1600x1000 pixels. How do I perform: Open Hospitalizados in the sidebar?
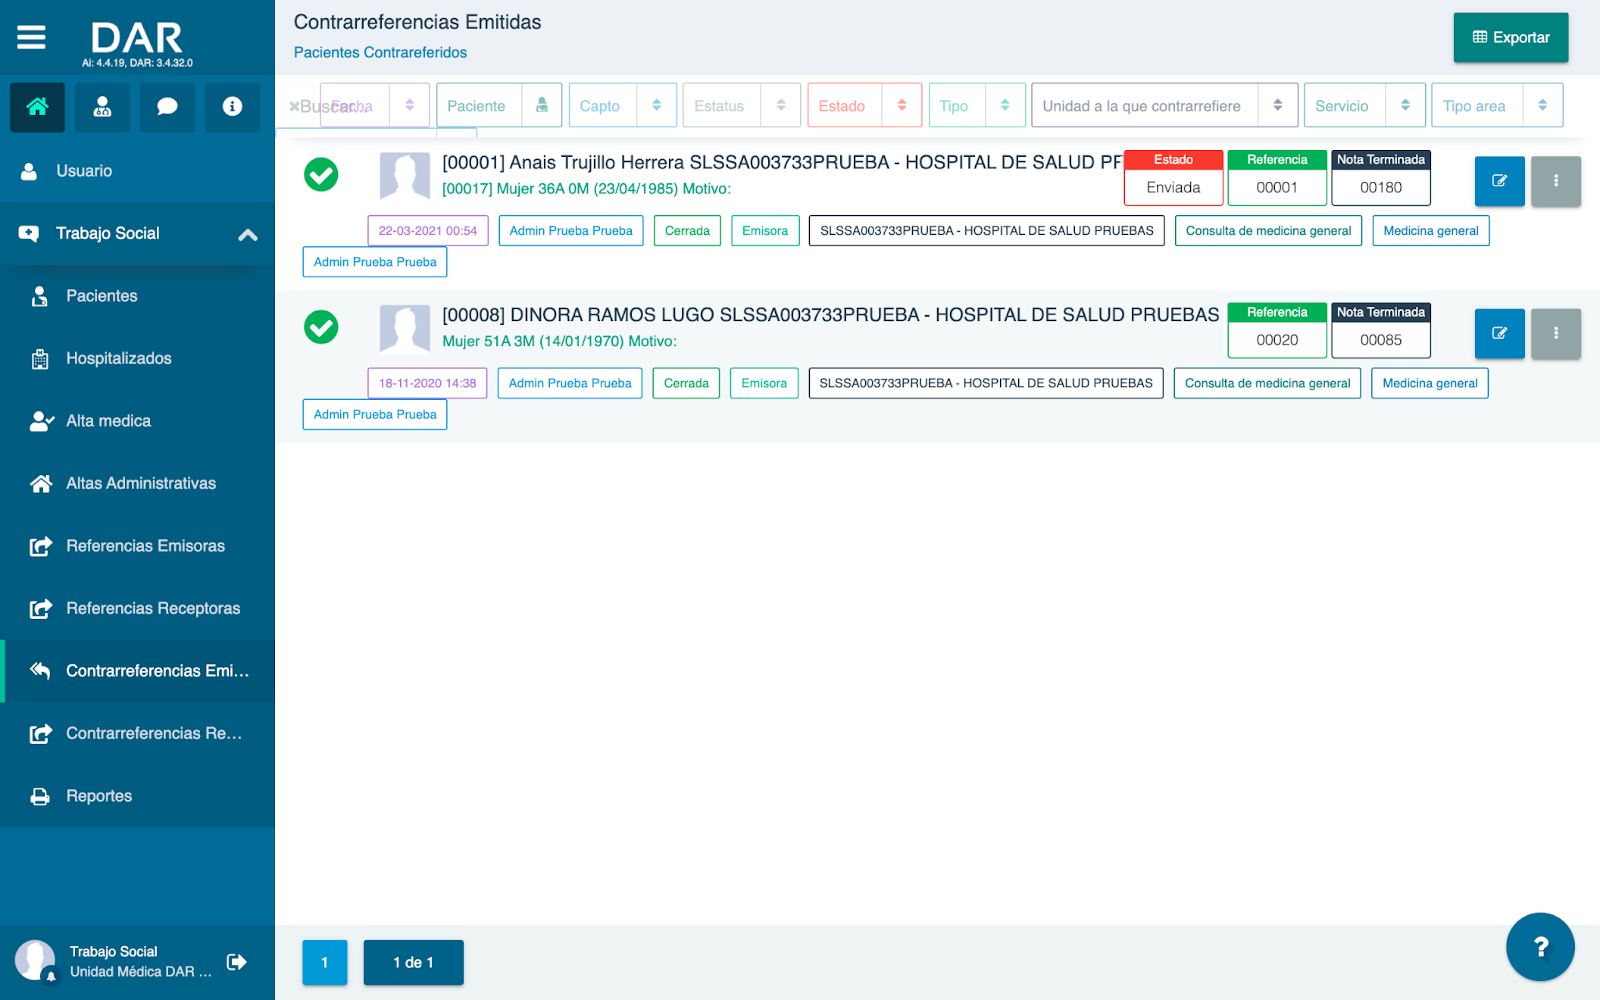coord(118,358)
